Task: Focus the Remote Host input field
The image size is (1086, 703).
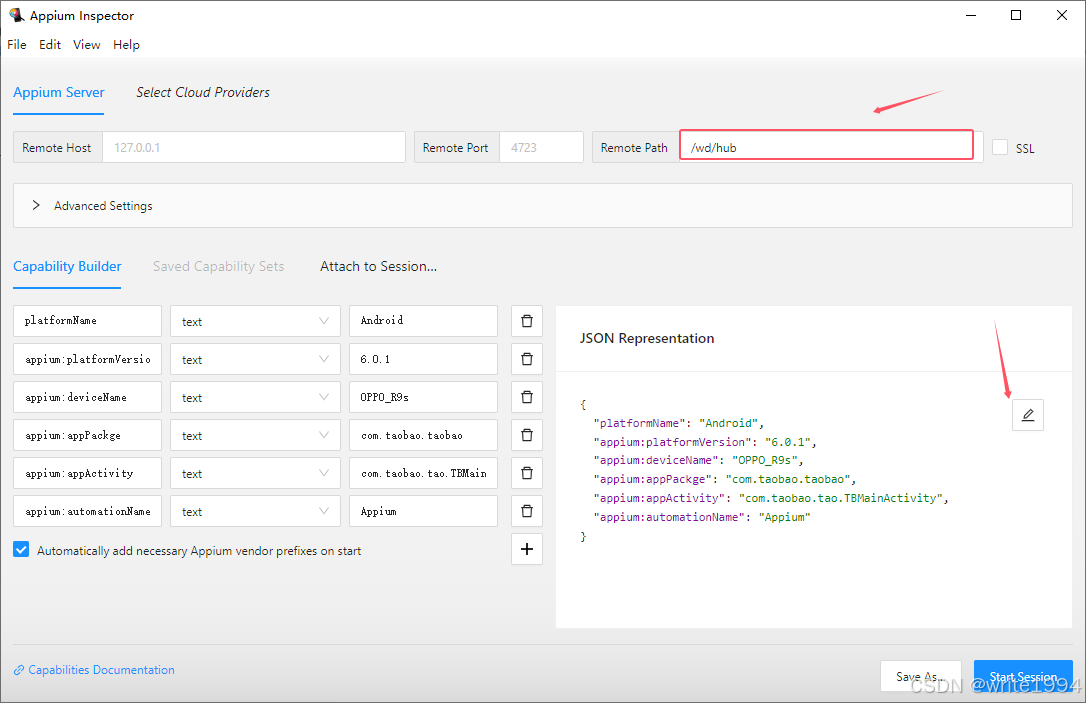Action: pyautogui.click(x=253, y=148)
